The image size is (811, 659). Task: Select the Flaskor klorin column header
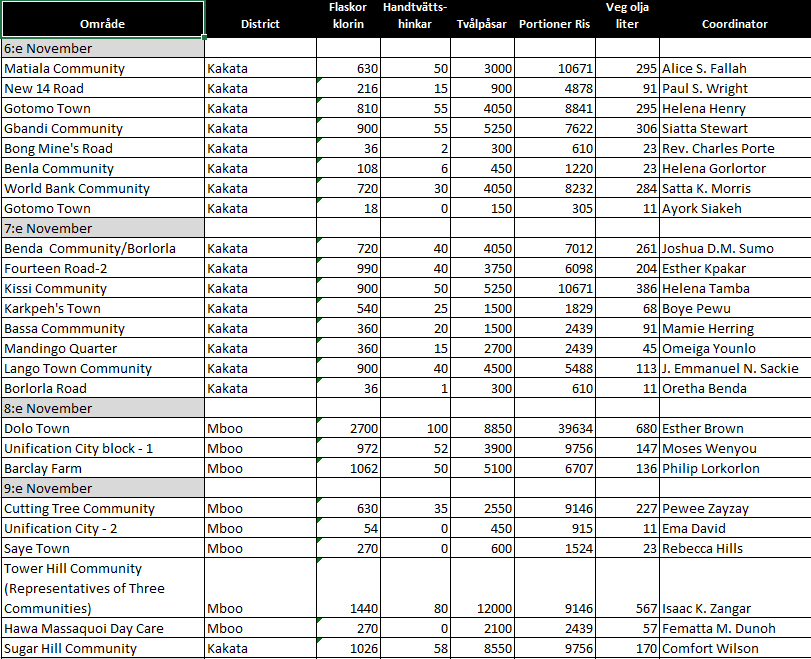[347, 15]
